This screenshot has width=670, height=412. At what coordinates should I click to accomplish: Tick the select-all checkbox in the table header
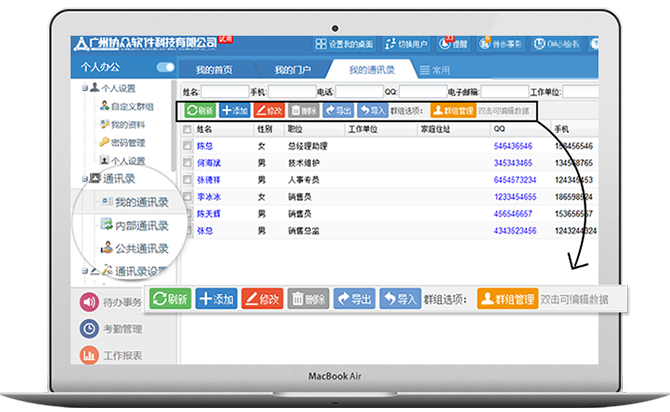point(187,129)
